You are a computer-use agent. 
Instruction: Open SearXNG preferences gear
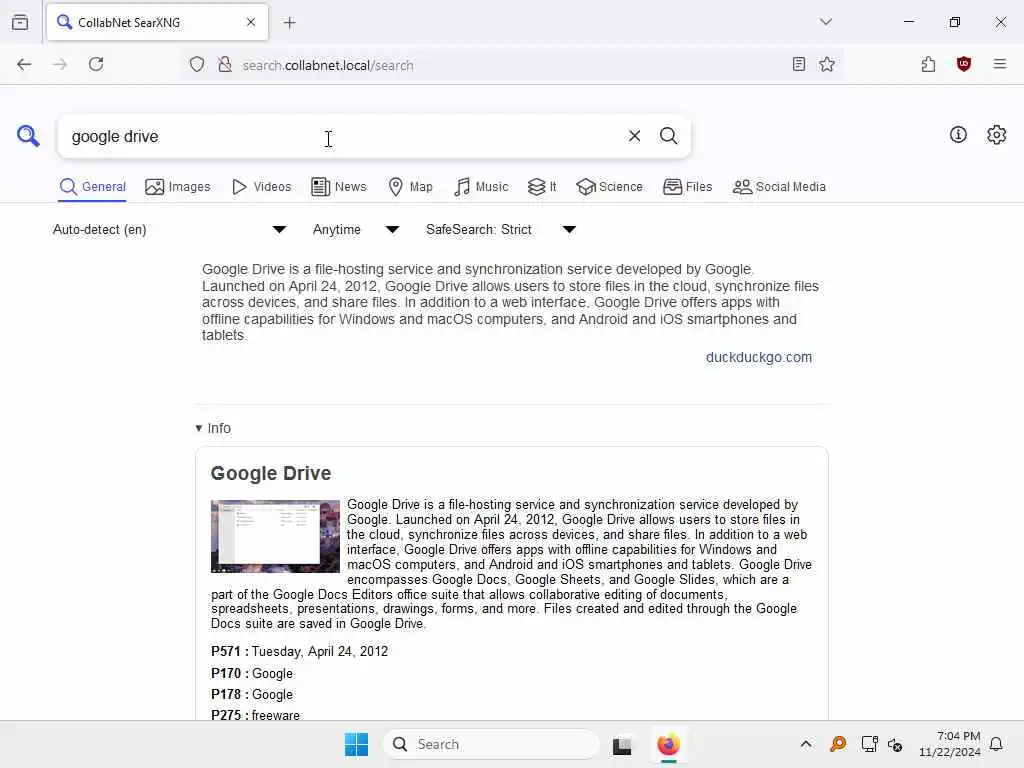tap(997, 135)
